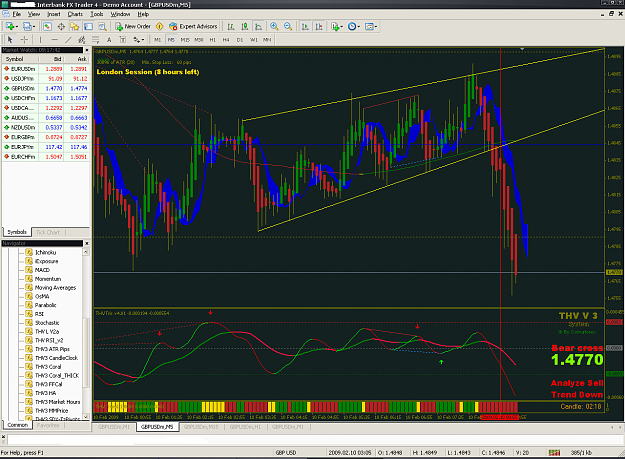The width and height of the screenshot is (625, 459).
Task: Select EURUSDm row in Market Watch
Action: (46, 69)
